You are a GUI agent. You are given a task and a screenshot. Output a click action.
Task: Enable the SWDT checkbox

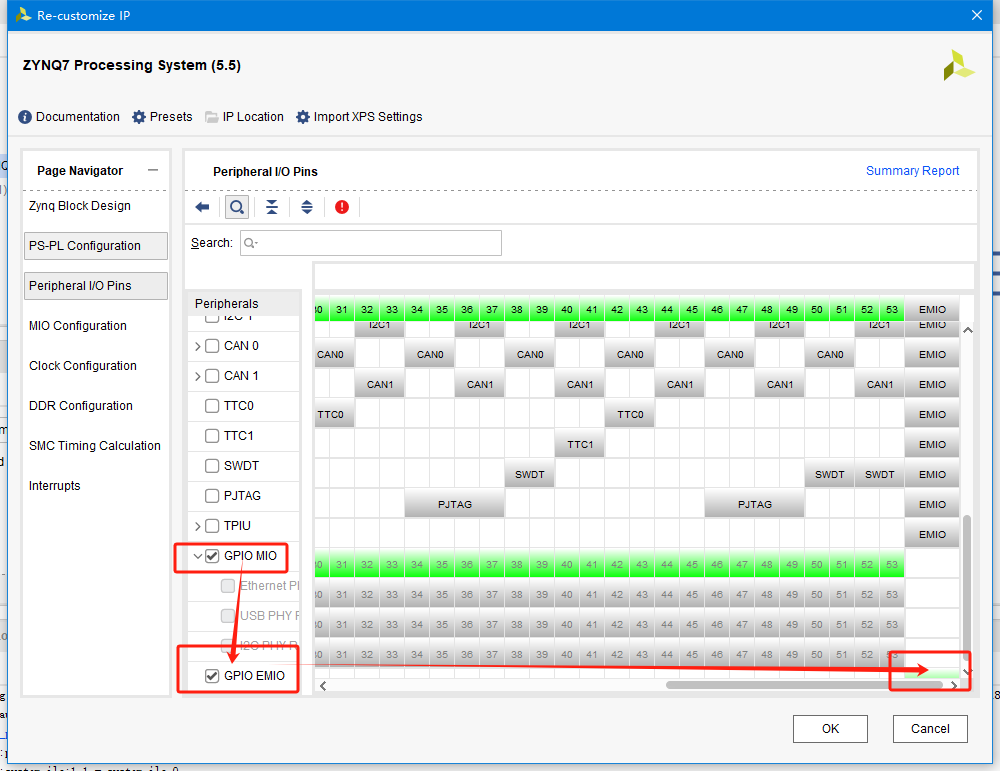[x=212, y=466]
